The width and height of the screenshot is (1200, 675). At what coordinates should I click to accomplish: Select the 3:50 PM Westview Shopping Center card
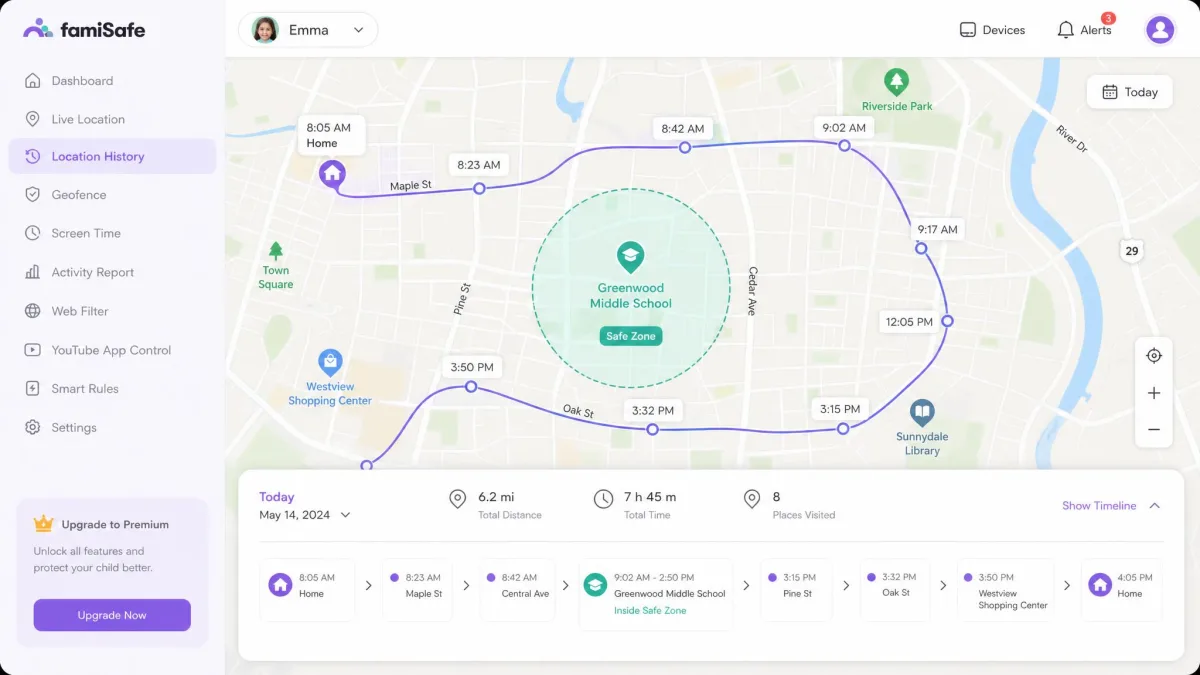[1006, 590]
